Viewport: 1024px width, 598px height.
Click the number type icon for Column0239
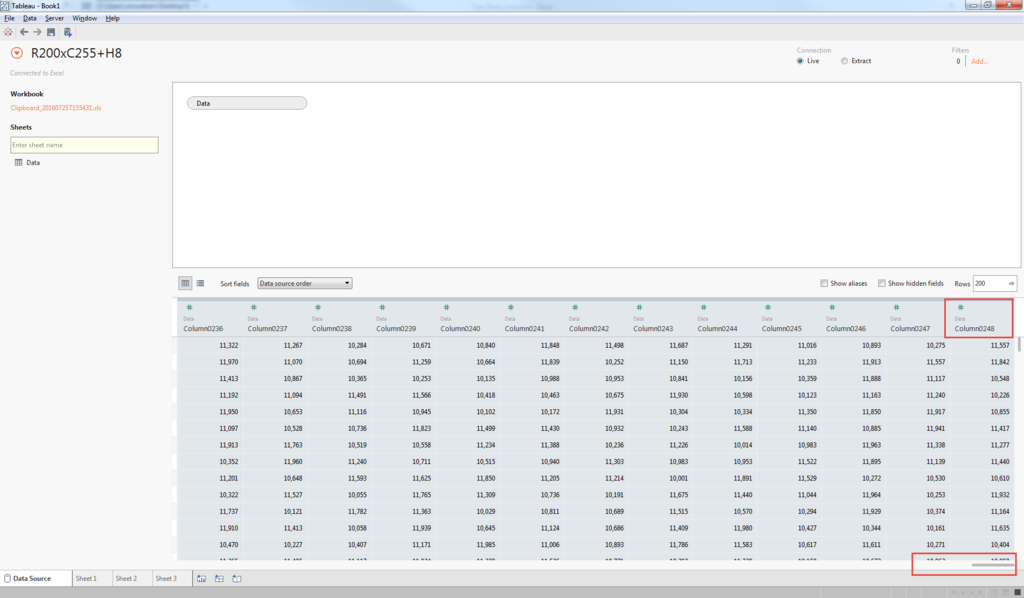point(382,307)
